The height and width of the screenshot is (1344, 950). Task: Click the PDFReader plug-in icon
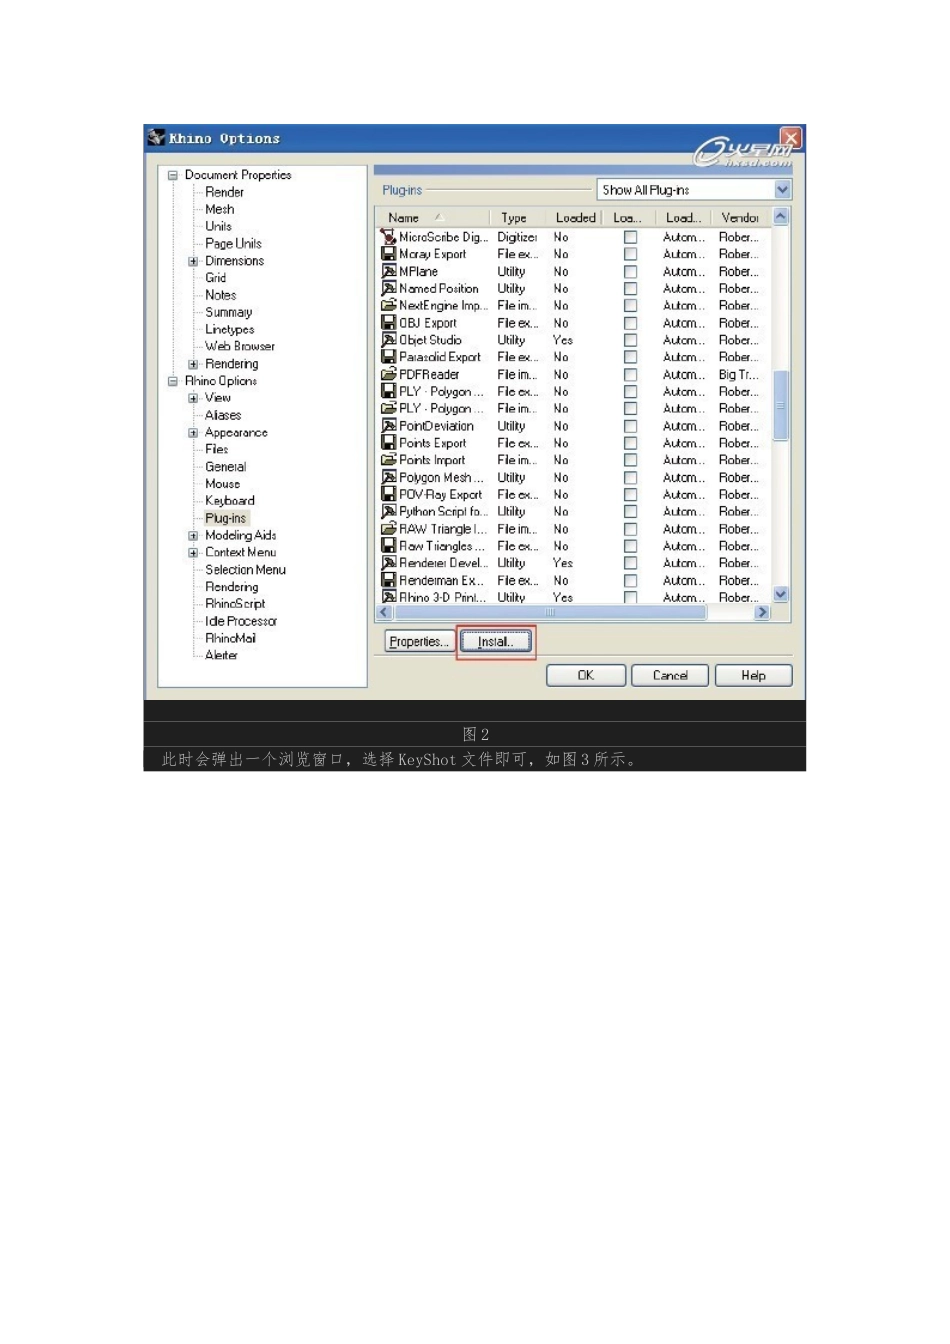[388, 374]
